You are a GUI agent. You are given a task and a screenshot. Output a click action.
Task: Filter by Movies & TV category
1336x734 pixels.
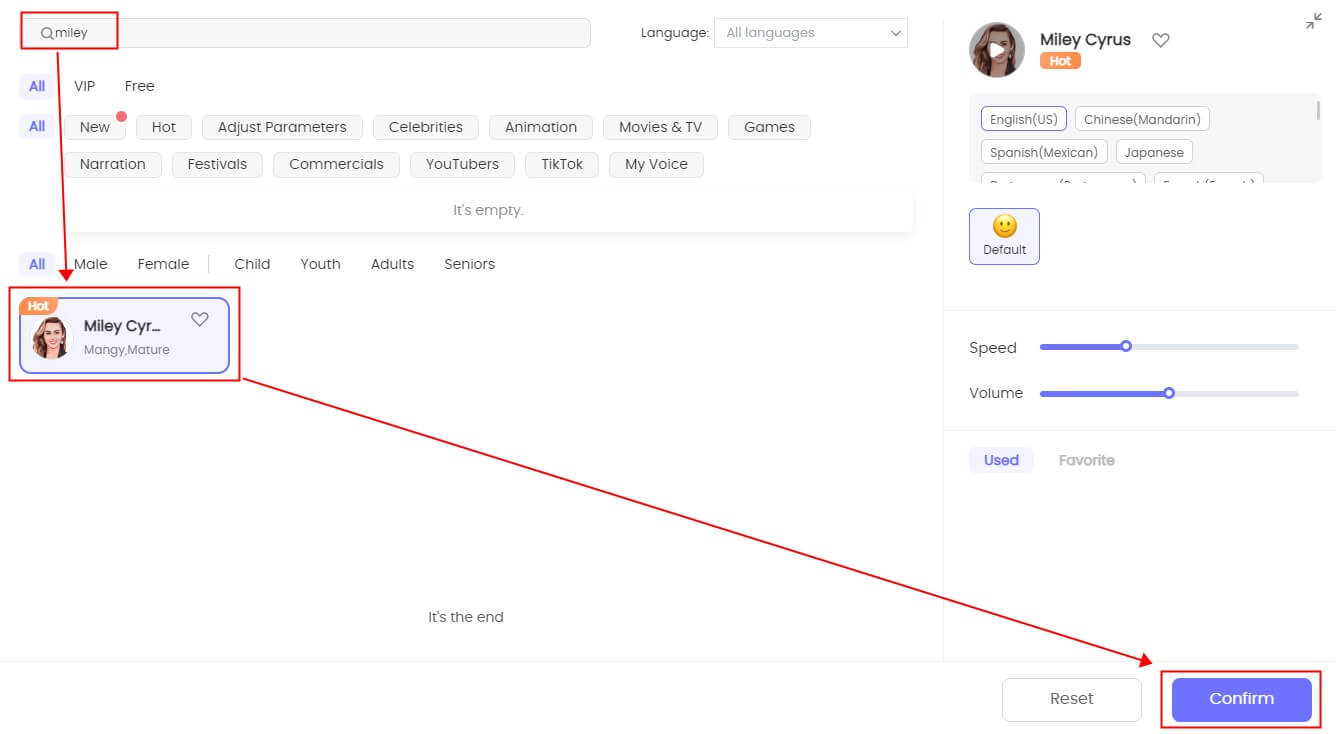660,127
